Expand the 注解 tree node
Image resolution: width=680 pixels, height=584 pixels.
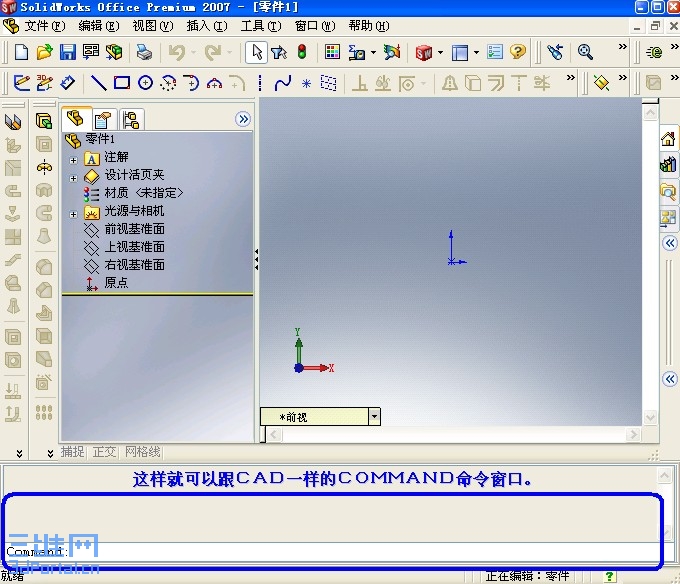pos(73,160)
